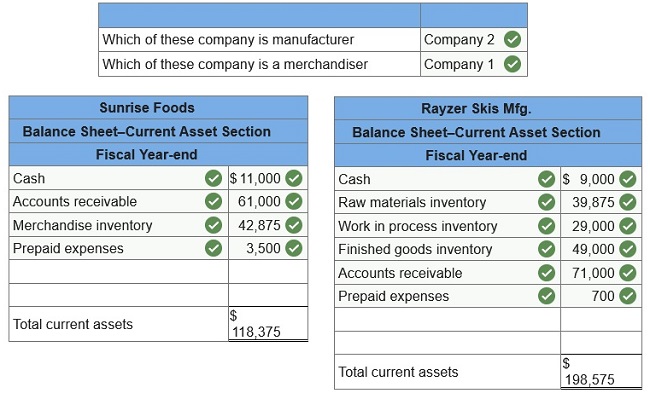Image resolution: width=650 pixels, height=399 pixels.
Task: Click the checkmark after the Raw materials inventory label
Action: [546, 202]
